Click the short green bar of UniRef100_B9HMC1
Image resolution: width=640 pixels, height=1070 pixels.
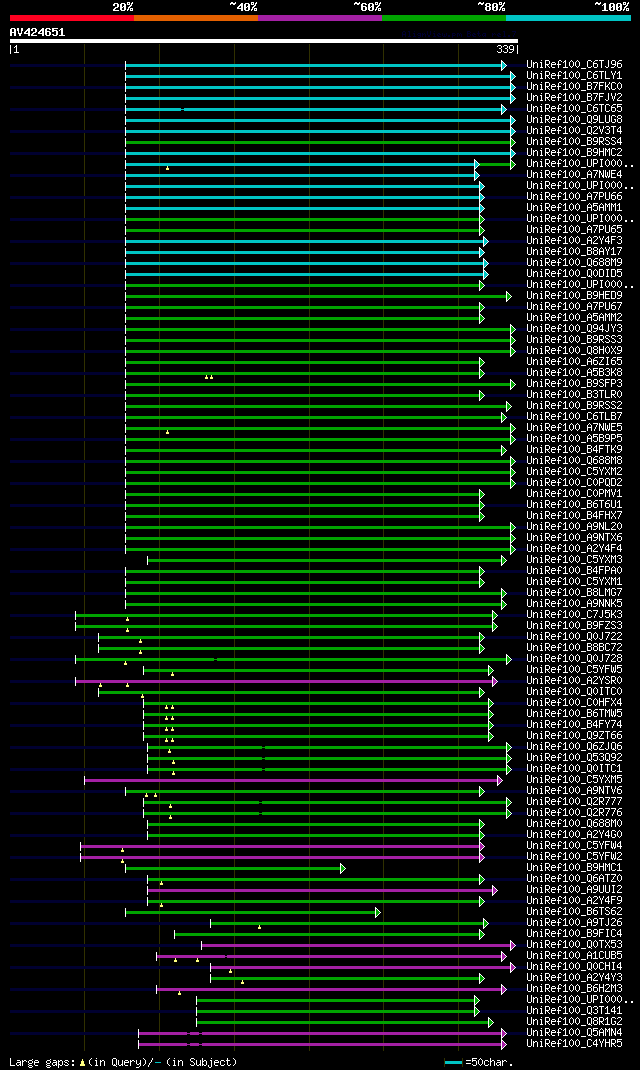pos(235,868)
